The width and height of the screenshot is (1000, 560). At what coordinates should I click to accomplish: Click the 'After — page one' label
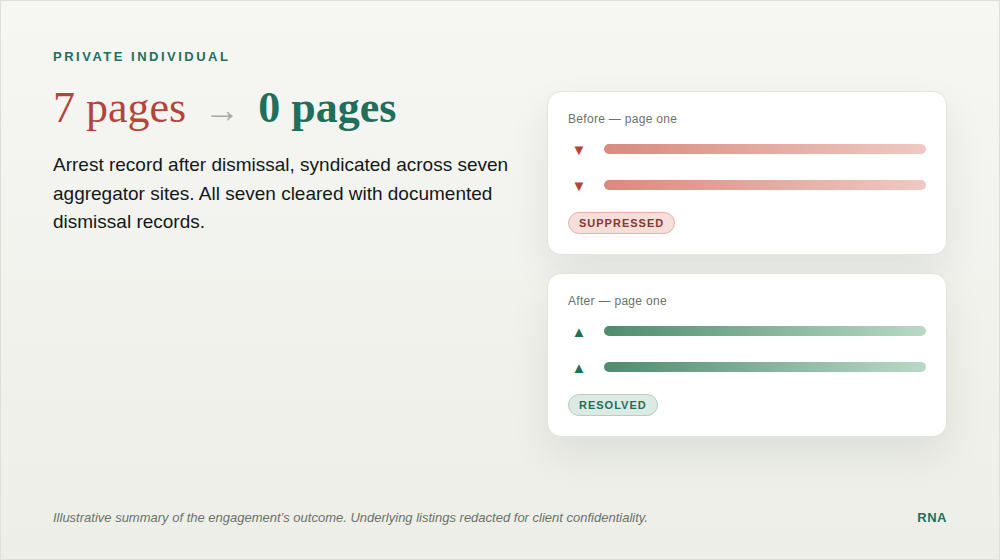pos(617,300)
